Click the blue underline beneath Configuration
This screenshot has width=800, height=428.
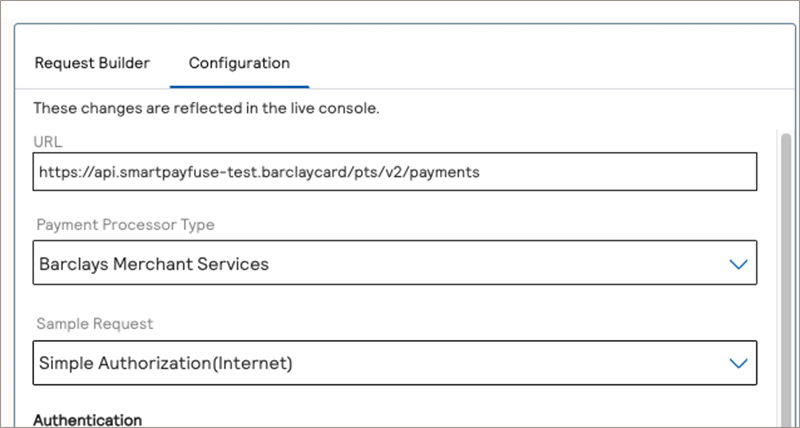[x=239, y=89]
